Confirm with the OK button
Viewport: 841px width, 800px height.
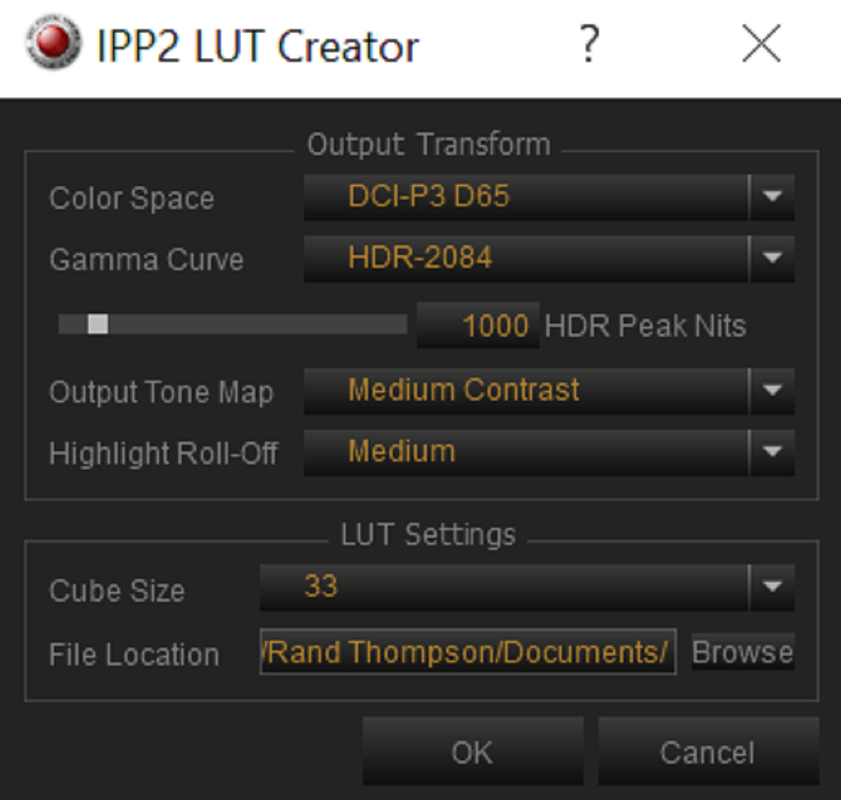pyautogui.click(x=473, y=752)
